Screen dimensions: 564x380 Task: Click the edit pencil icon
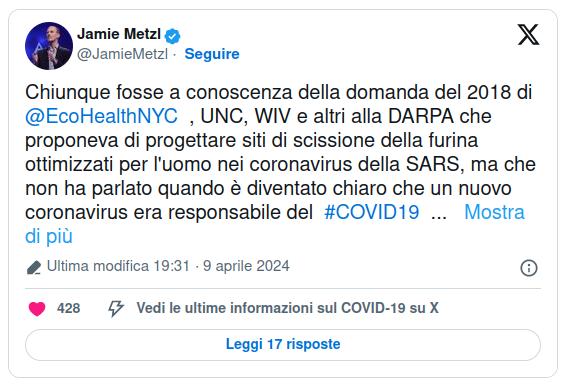[x=34, y=268]
